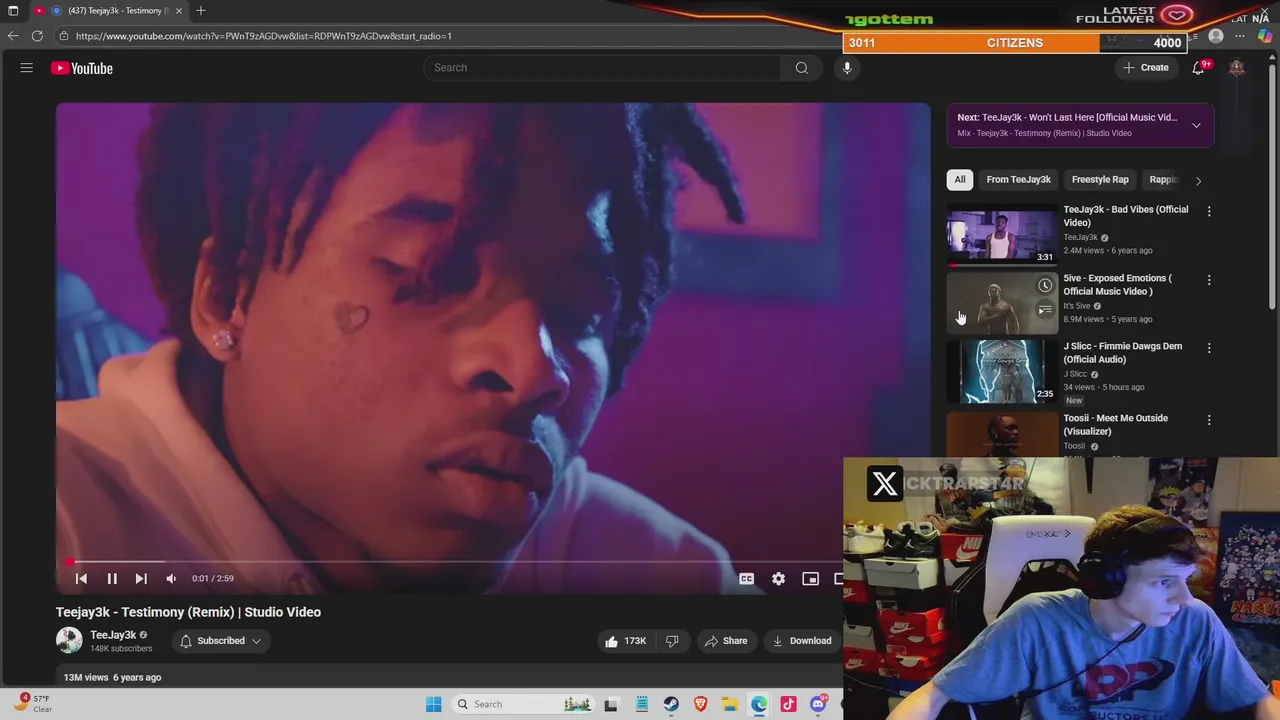Image resolution: width=1280 pixels, height=720 pixels.
Task: Select the All filter chip
Action: click(960, 180)
